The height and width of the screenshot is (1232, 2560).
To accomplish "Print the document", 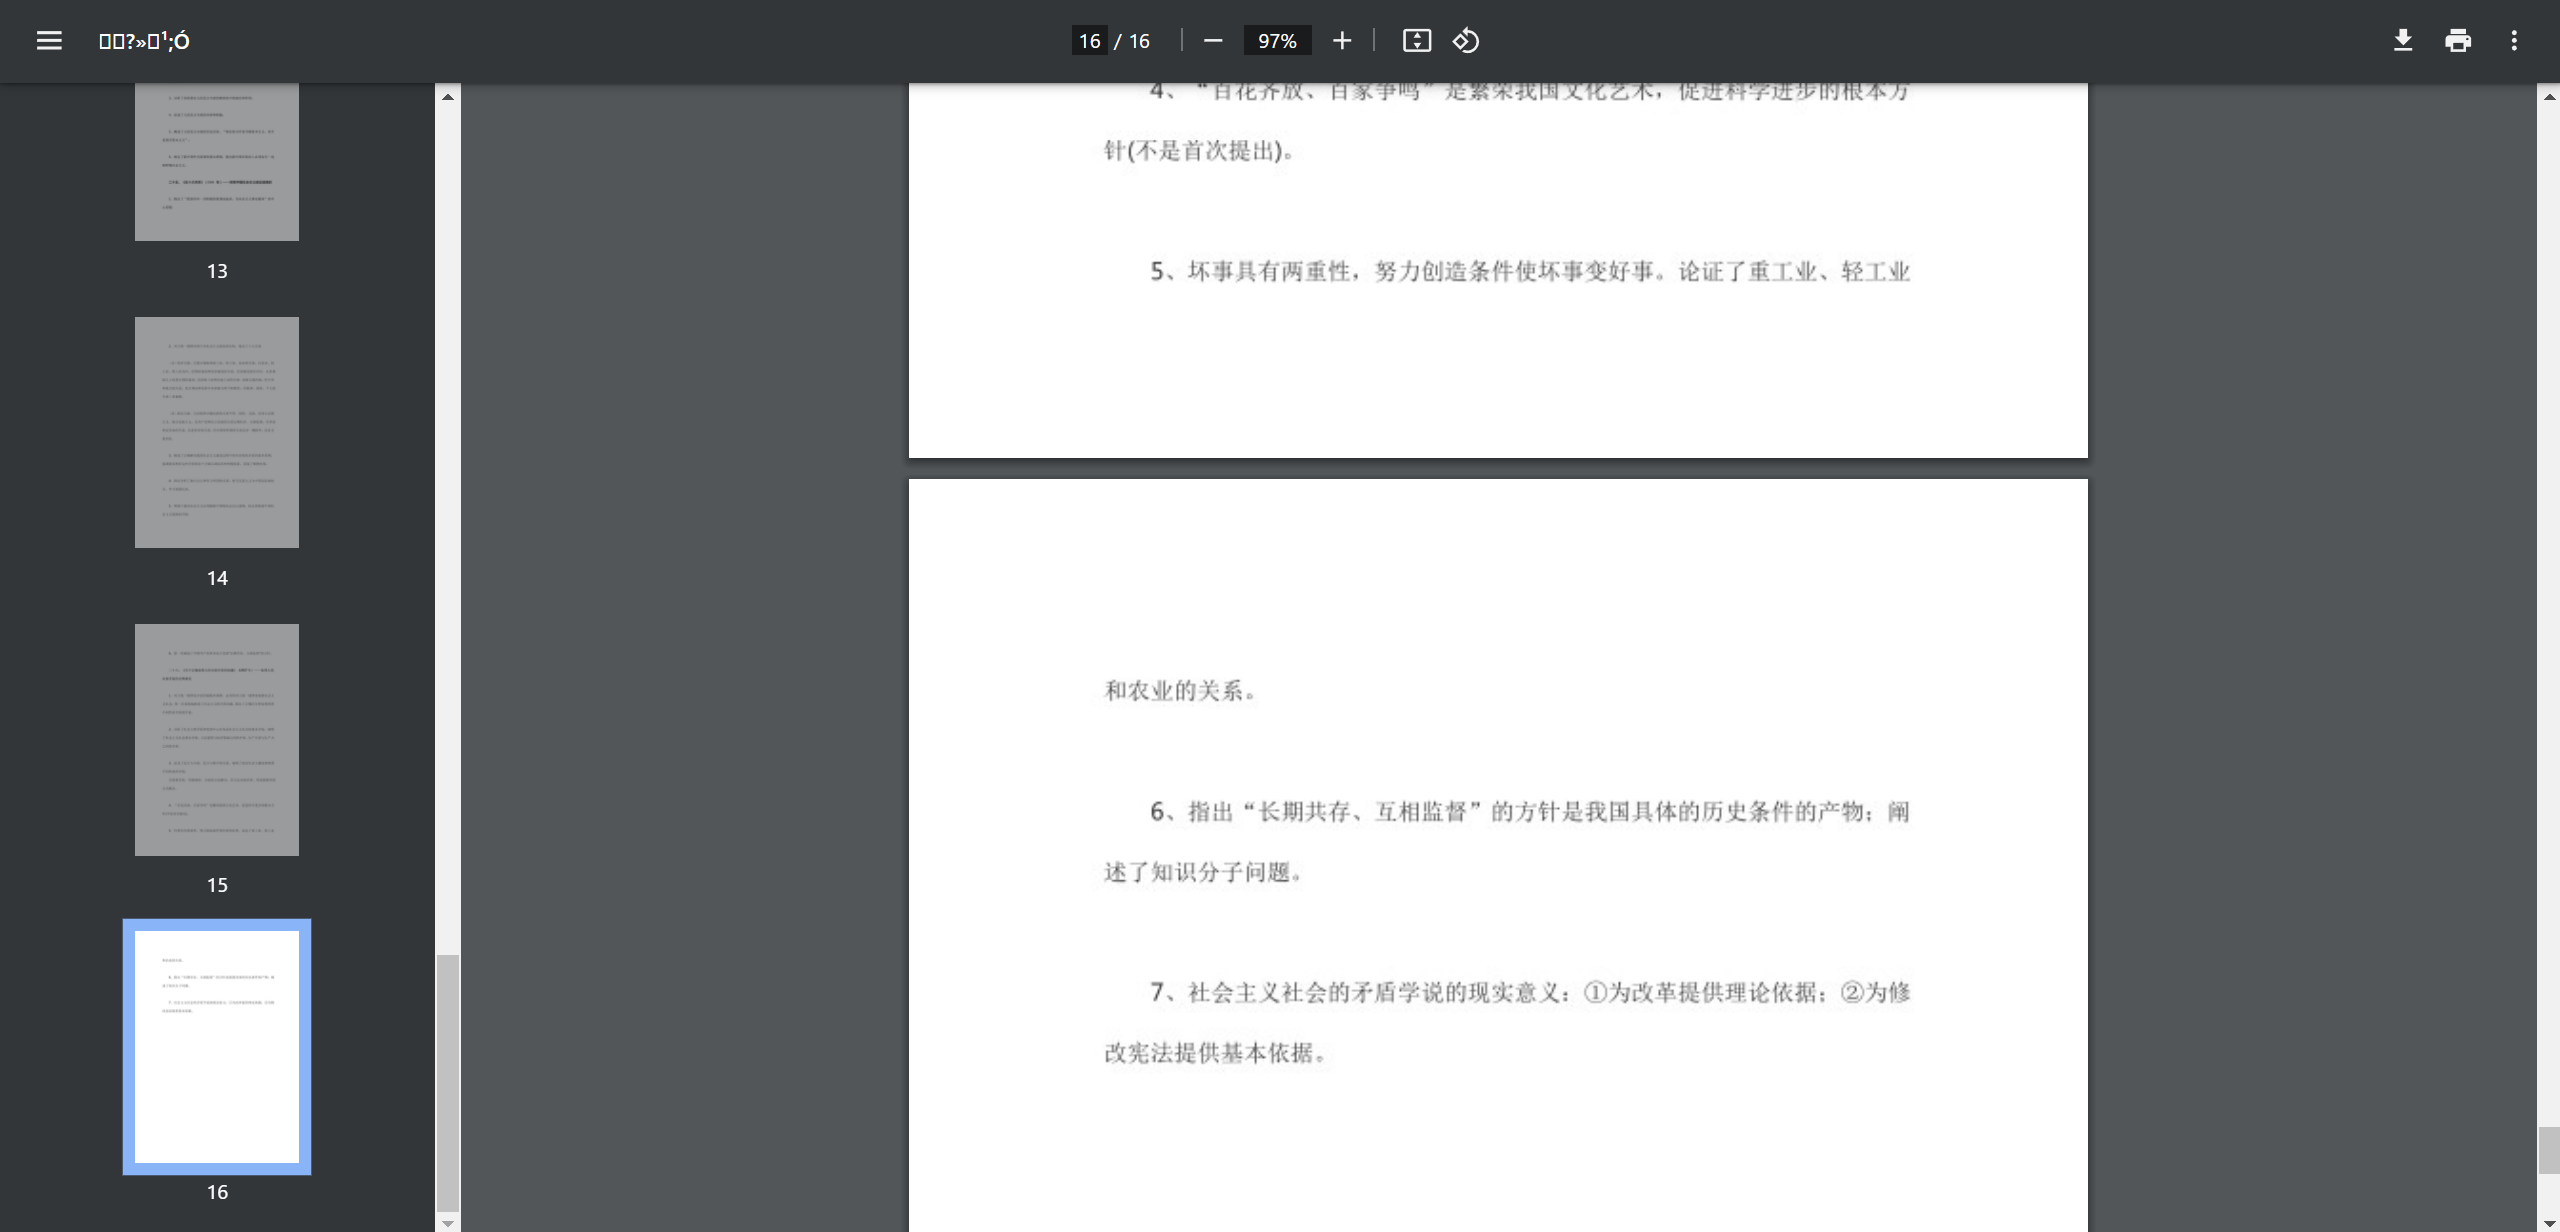I will tap(2458, 41).
